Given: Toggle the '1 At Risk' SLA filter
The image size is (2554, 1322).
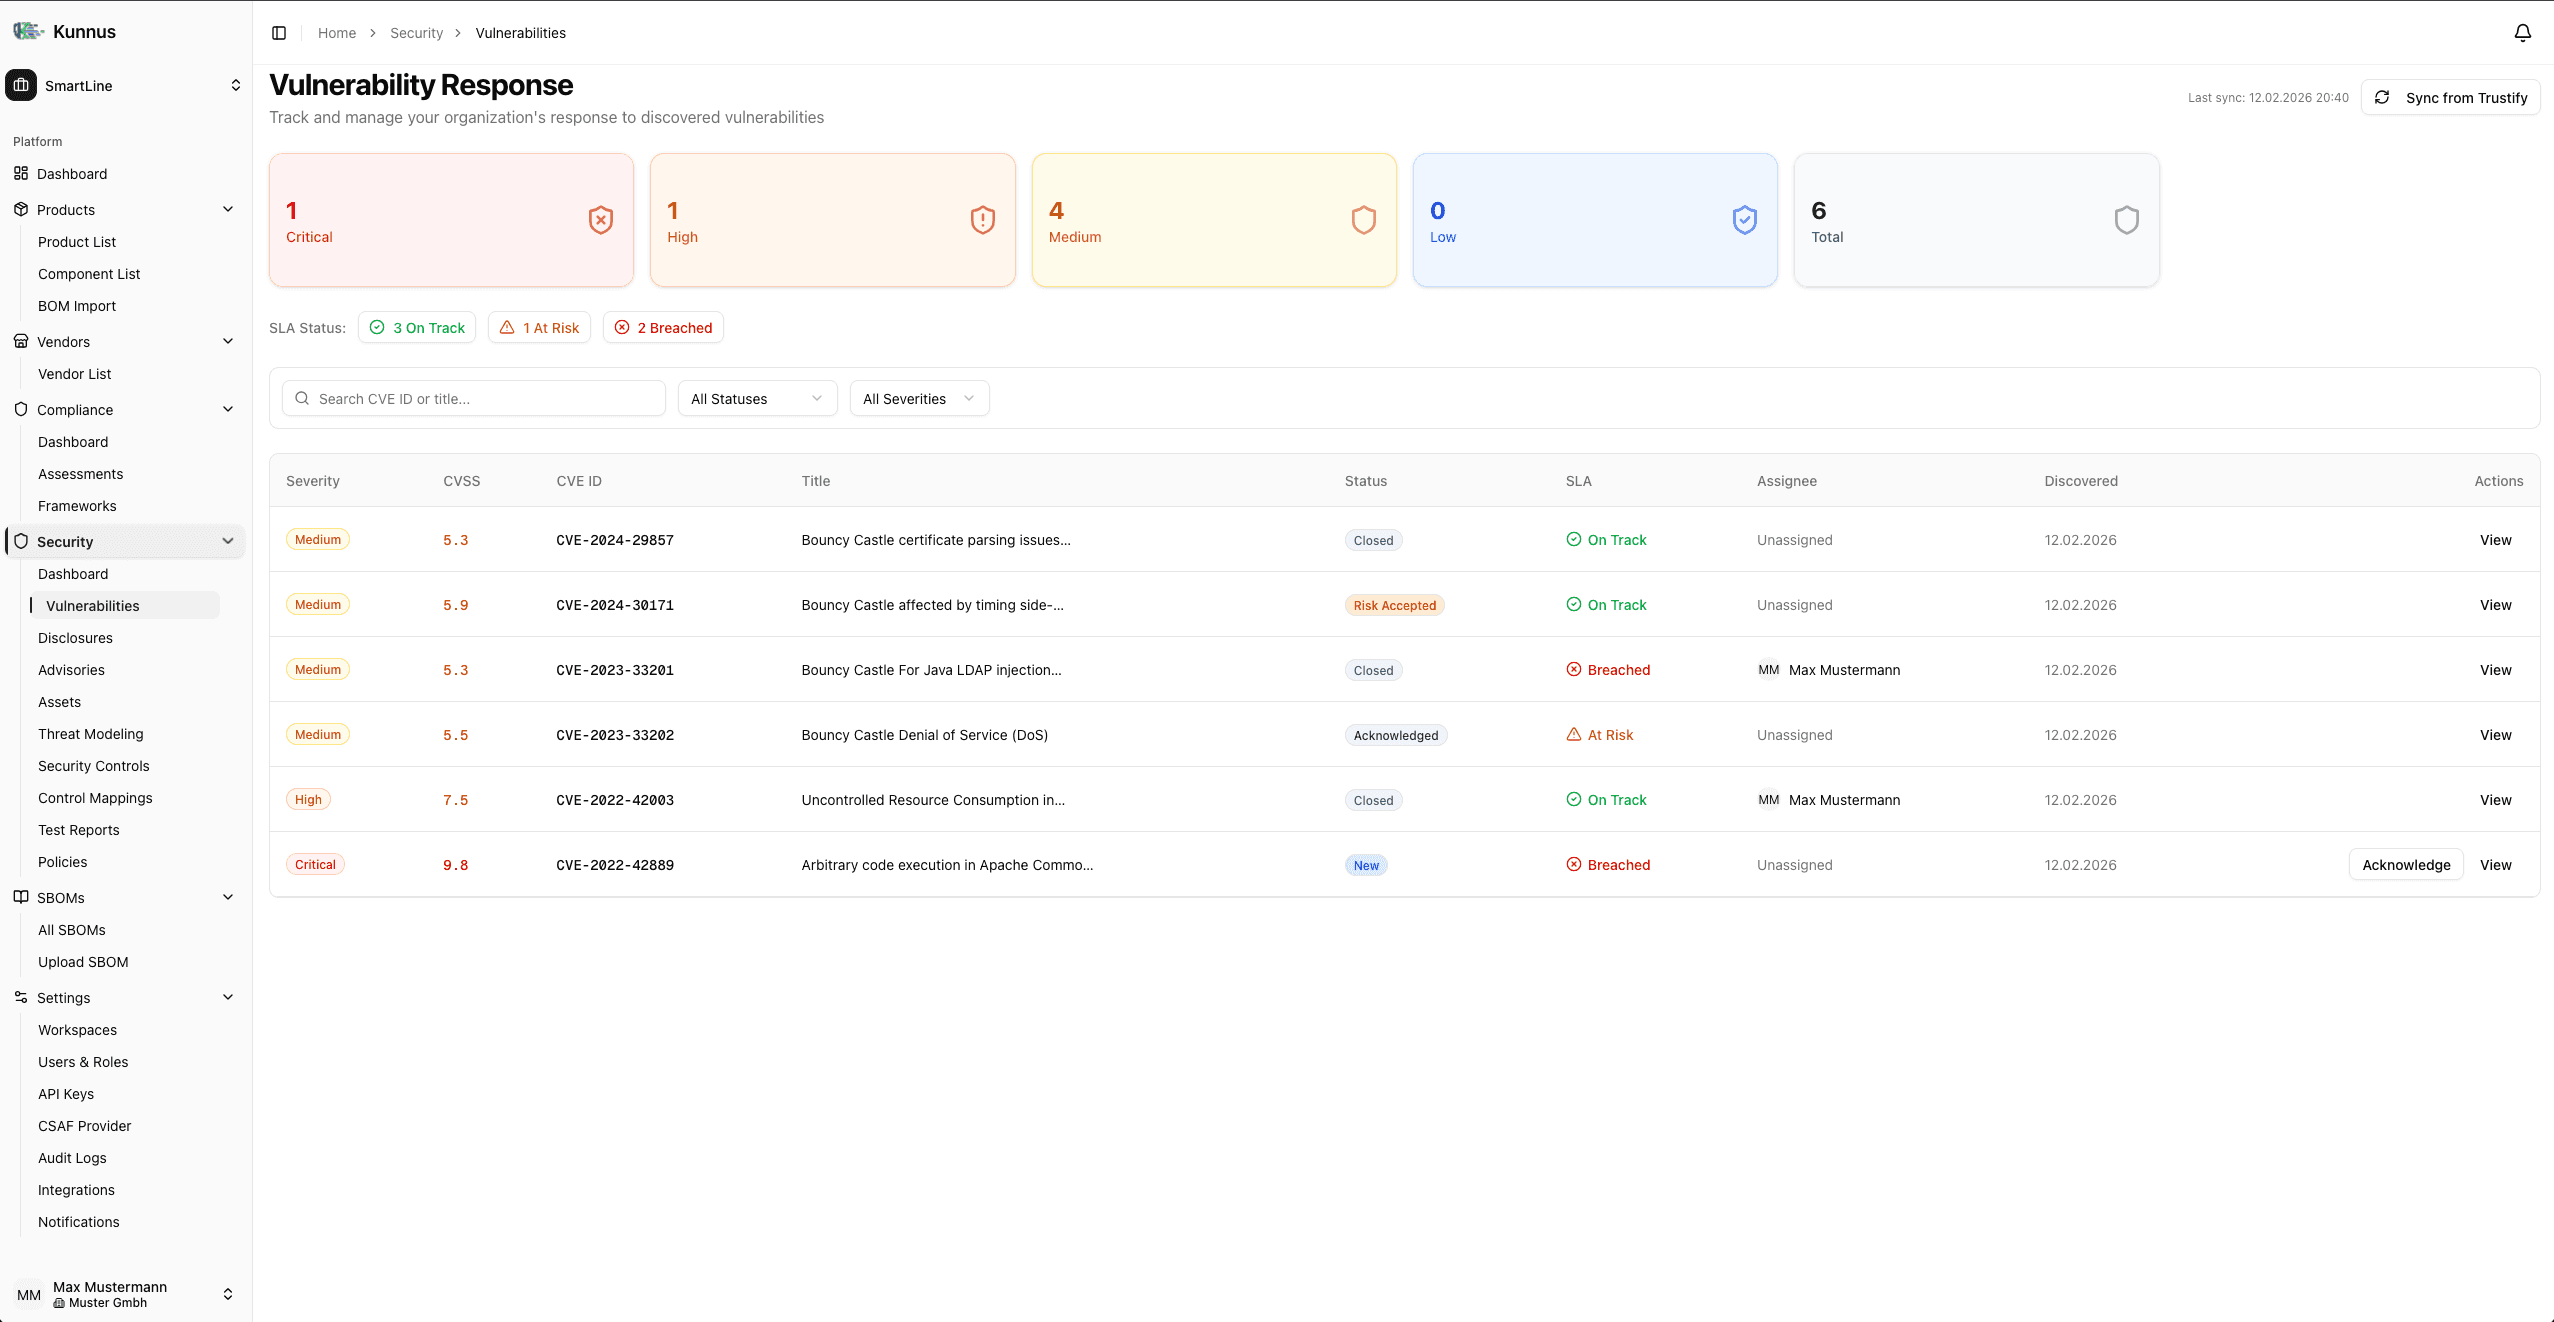Looking at the screenshot, I should click(x=539, y=327).
